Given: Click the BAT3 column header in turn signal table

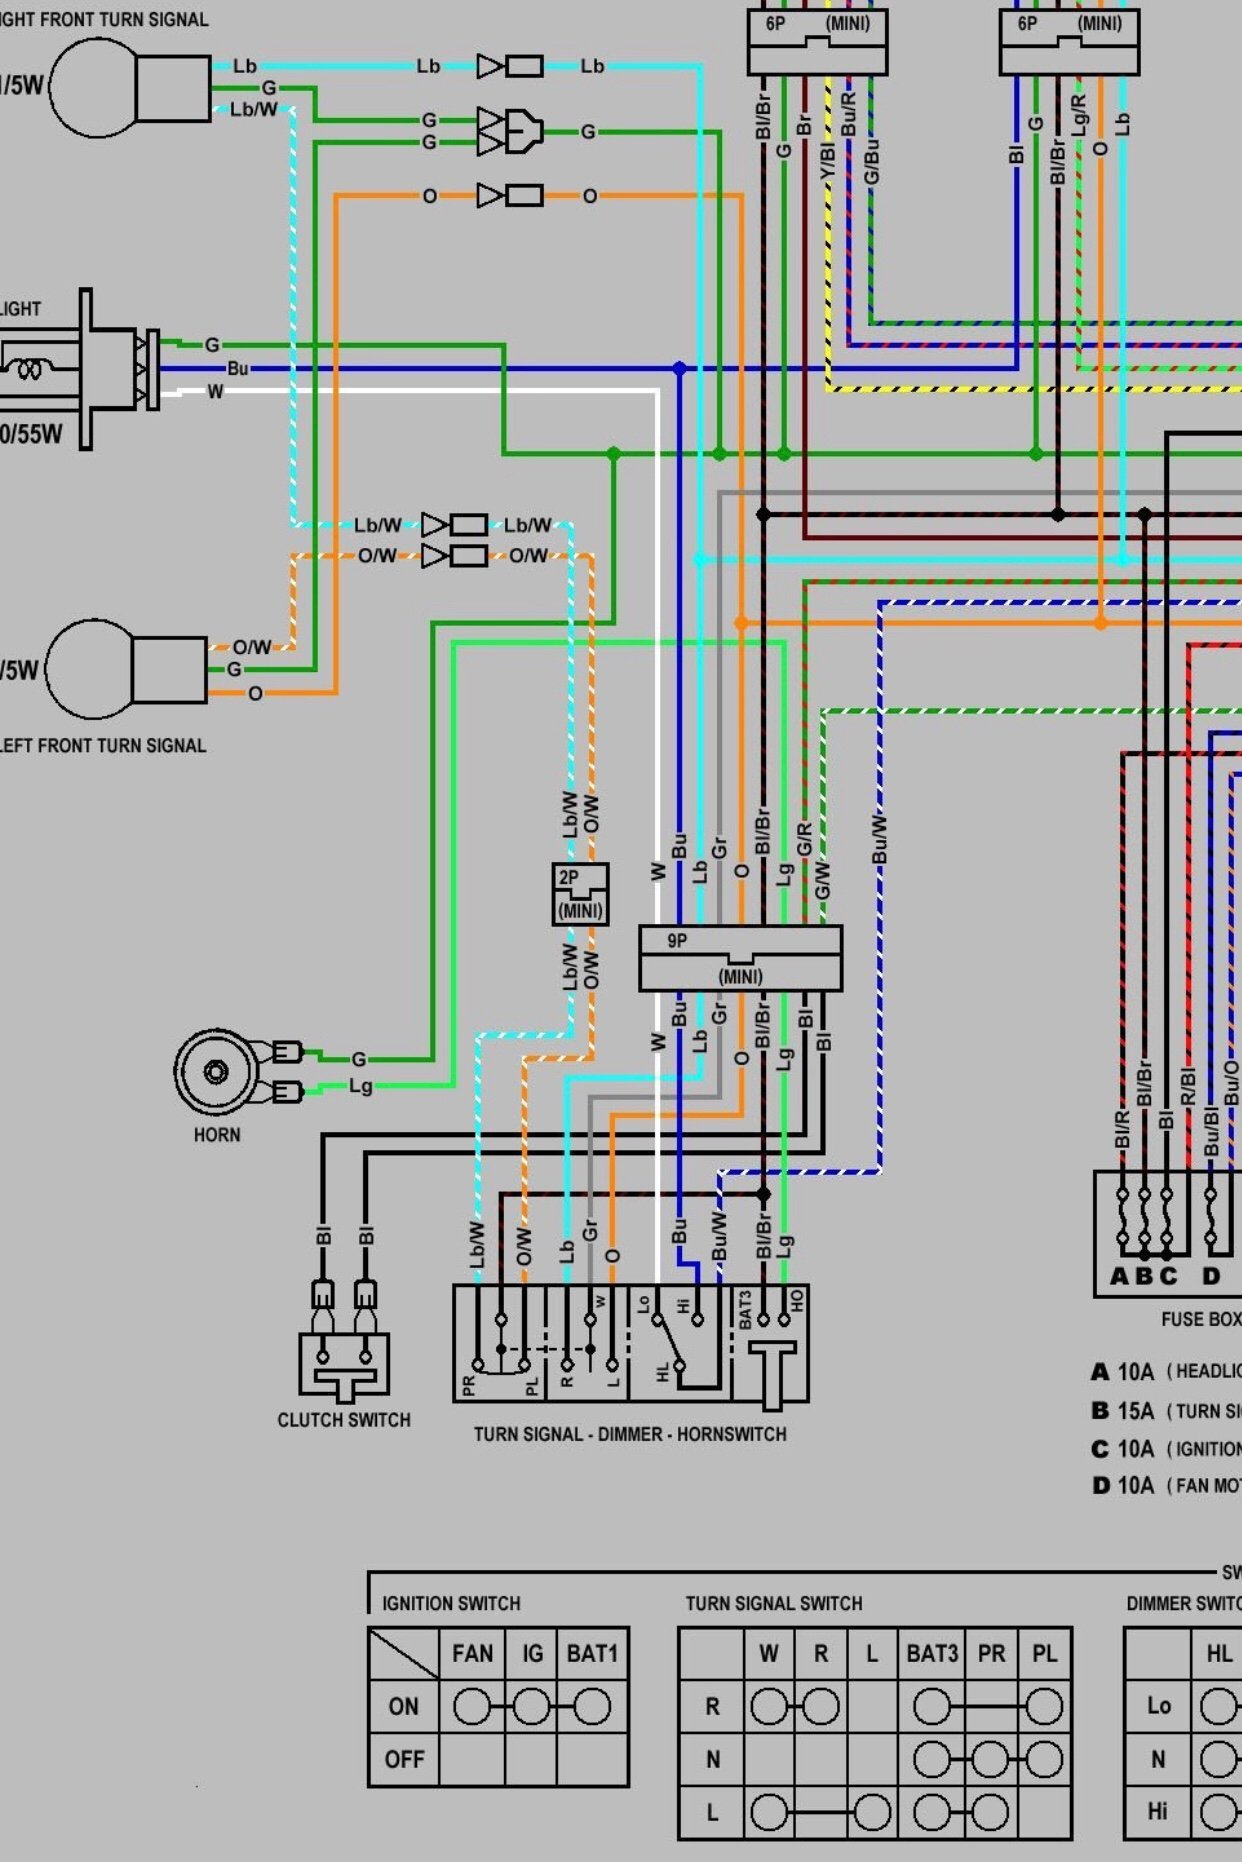Looking at the screenshot, I should pos(931,1654).
